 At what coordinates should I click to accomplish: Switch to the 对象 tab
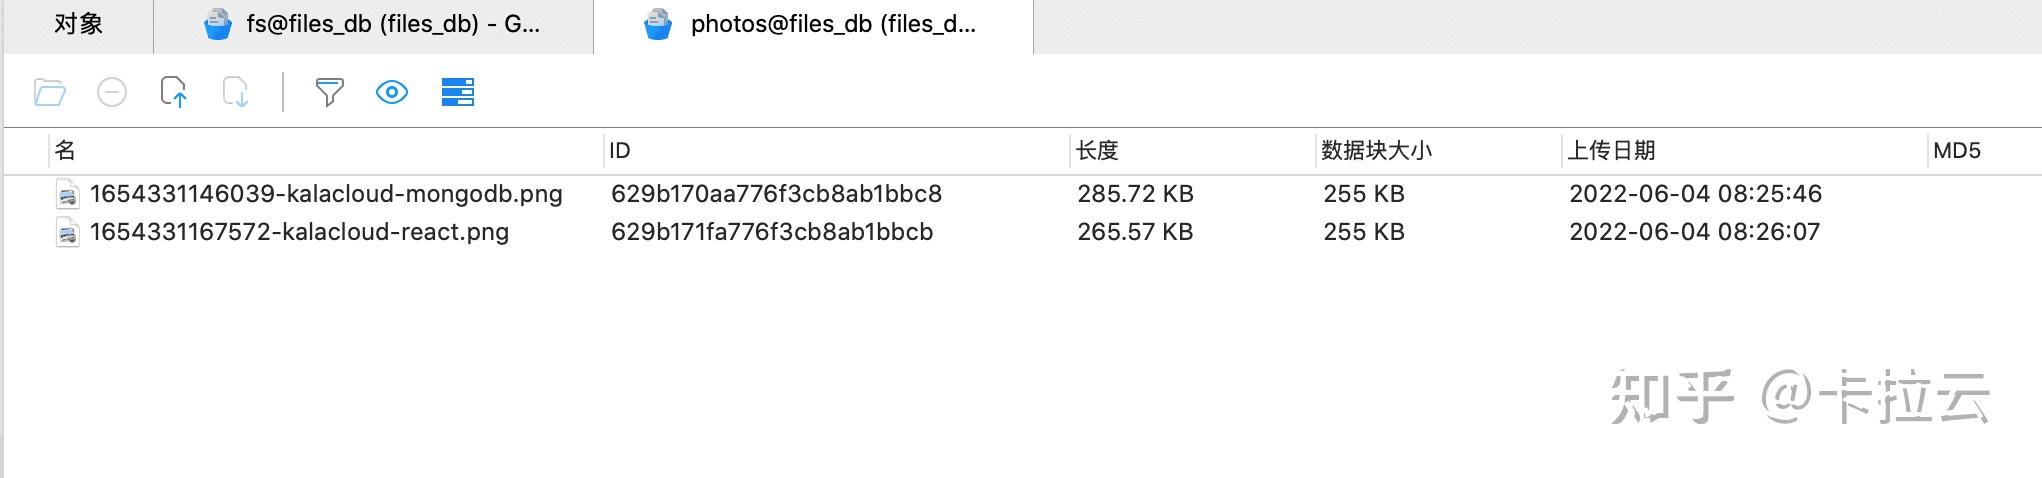[78, 25]
